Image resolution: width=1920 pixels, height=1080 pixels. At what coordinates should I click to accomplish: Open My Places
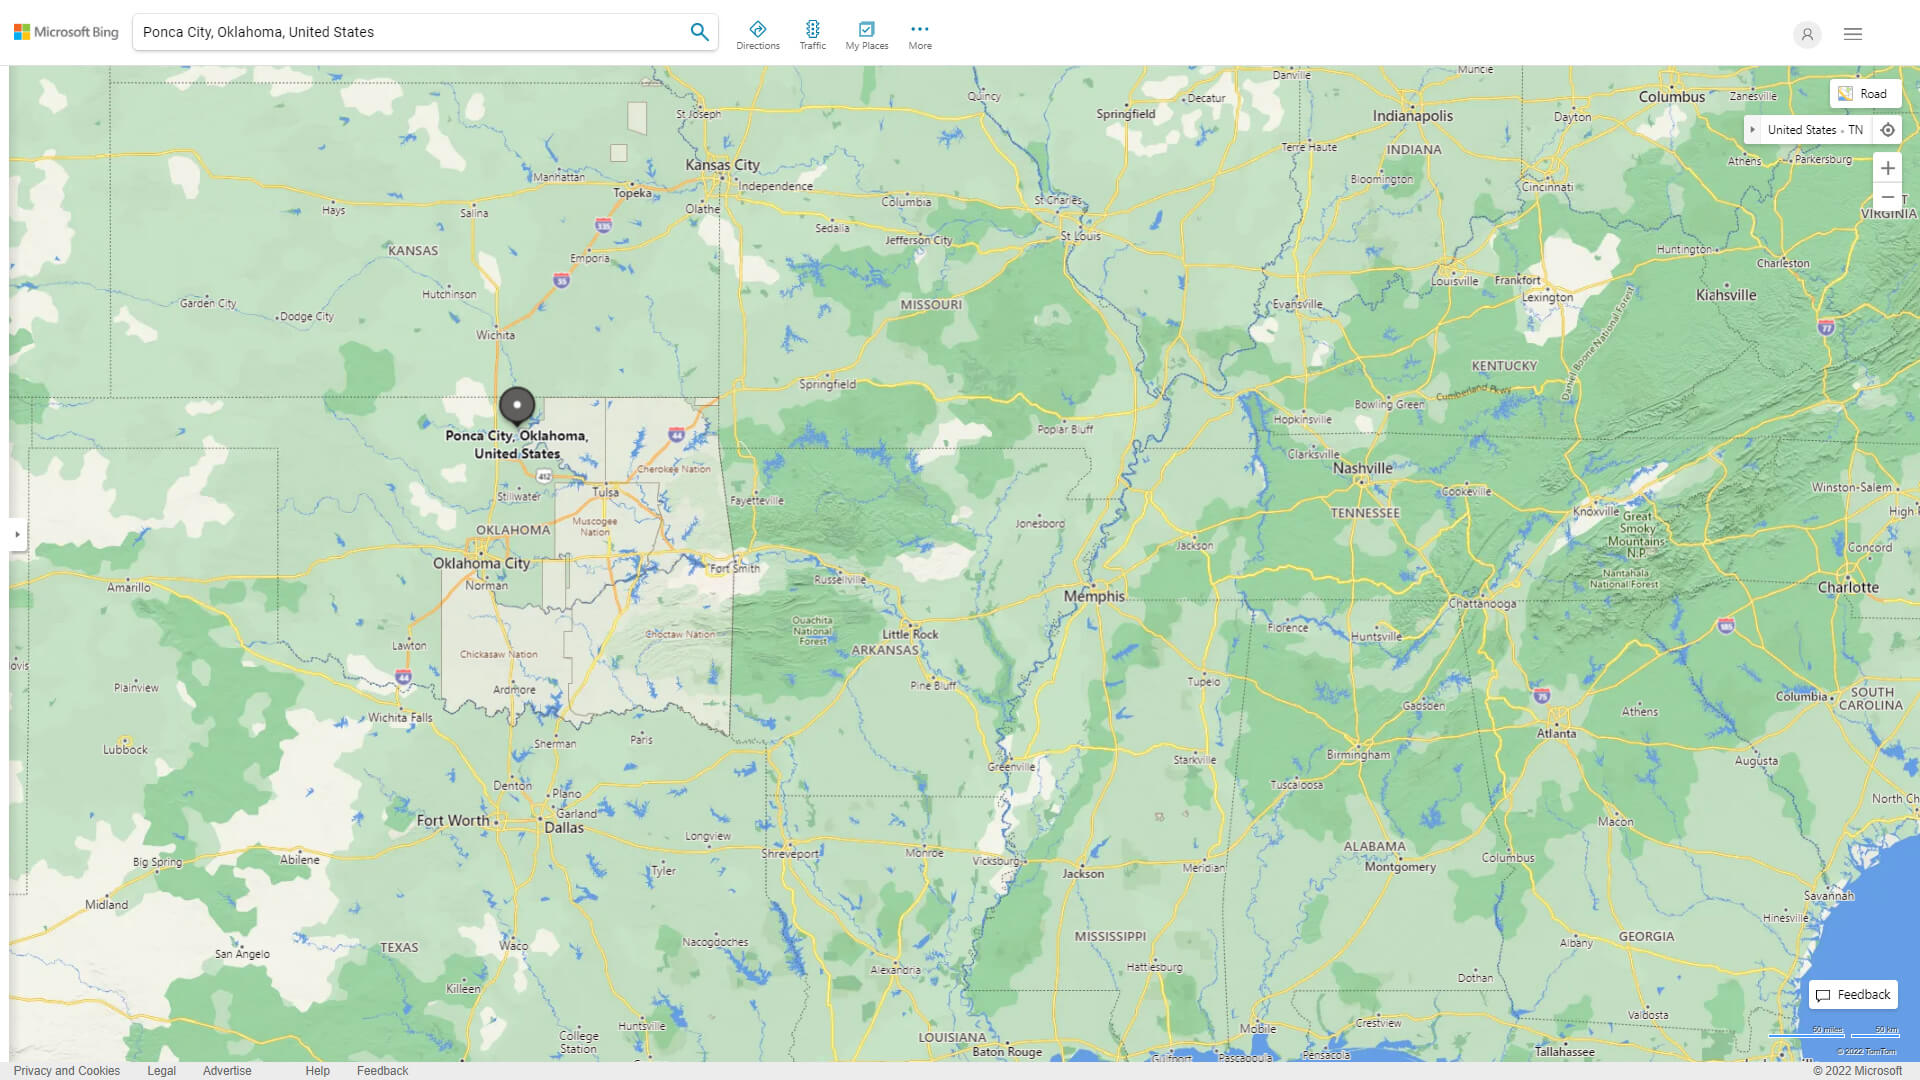point(866,35)
